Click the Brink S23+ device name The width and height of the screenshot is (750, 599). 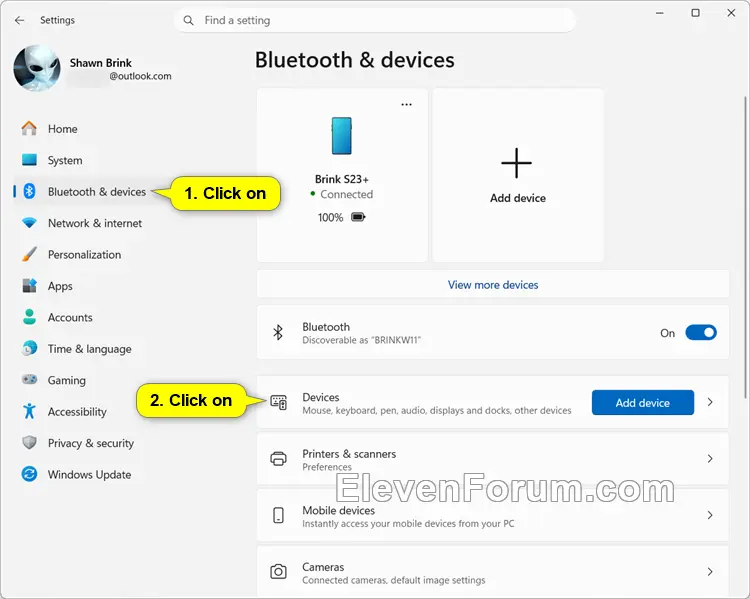click(342, 179)
